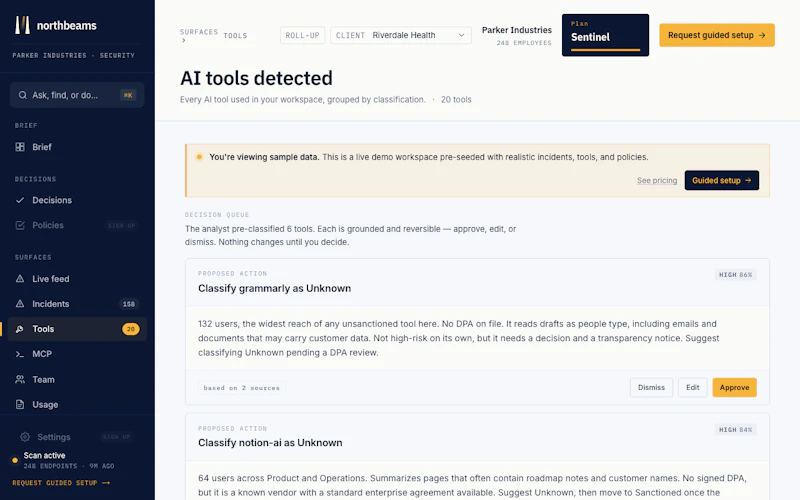Dismiss the grammarly classification proposal
The height and width of the screenshot is (500, 800).
[x=651, y=387]
